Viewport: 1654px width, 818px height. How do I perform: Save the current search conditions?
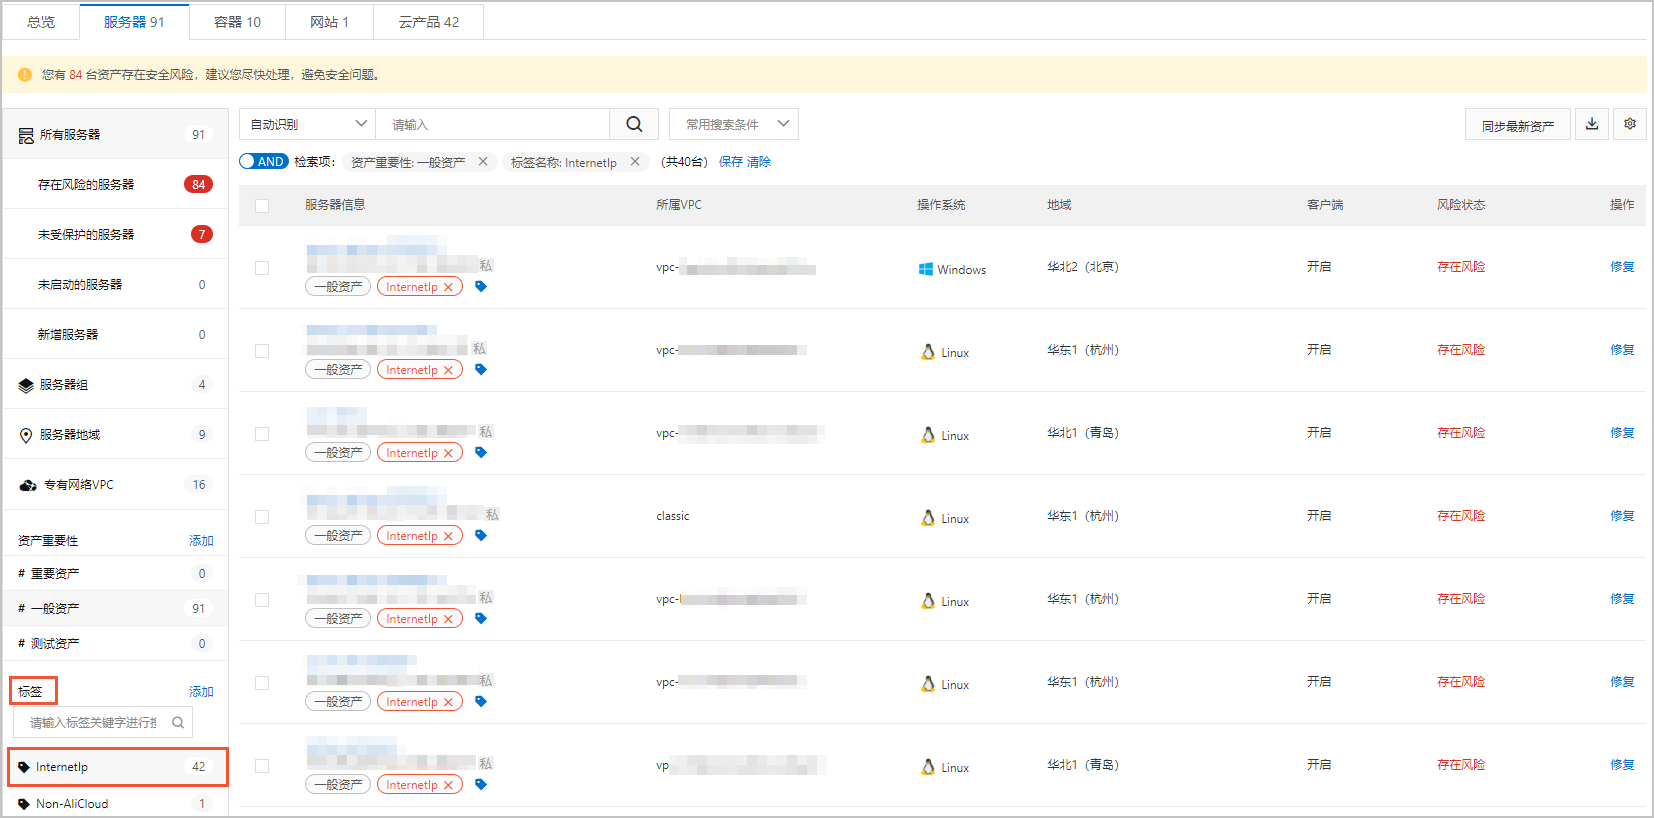click(x=731, y=162)
